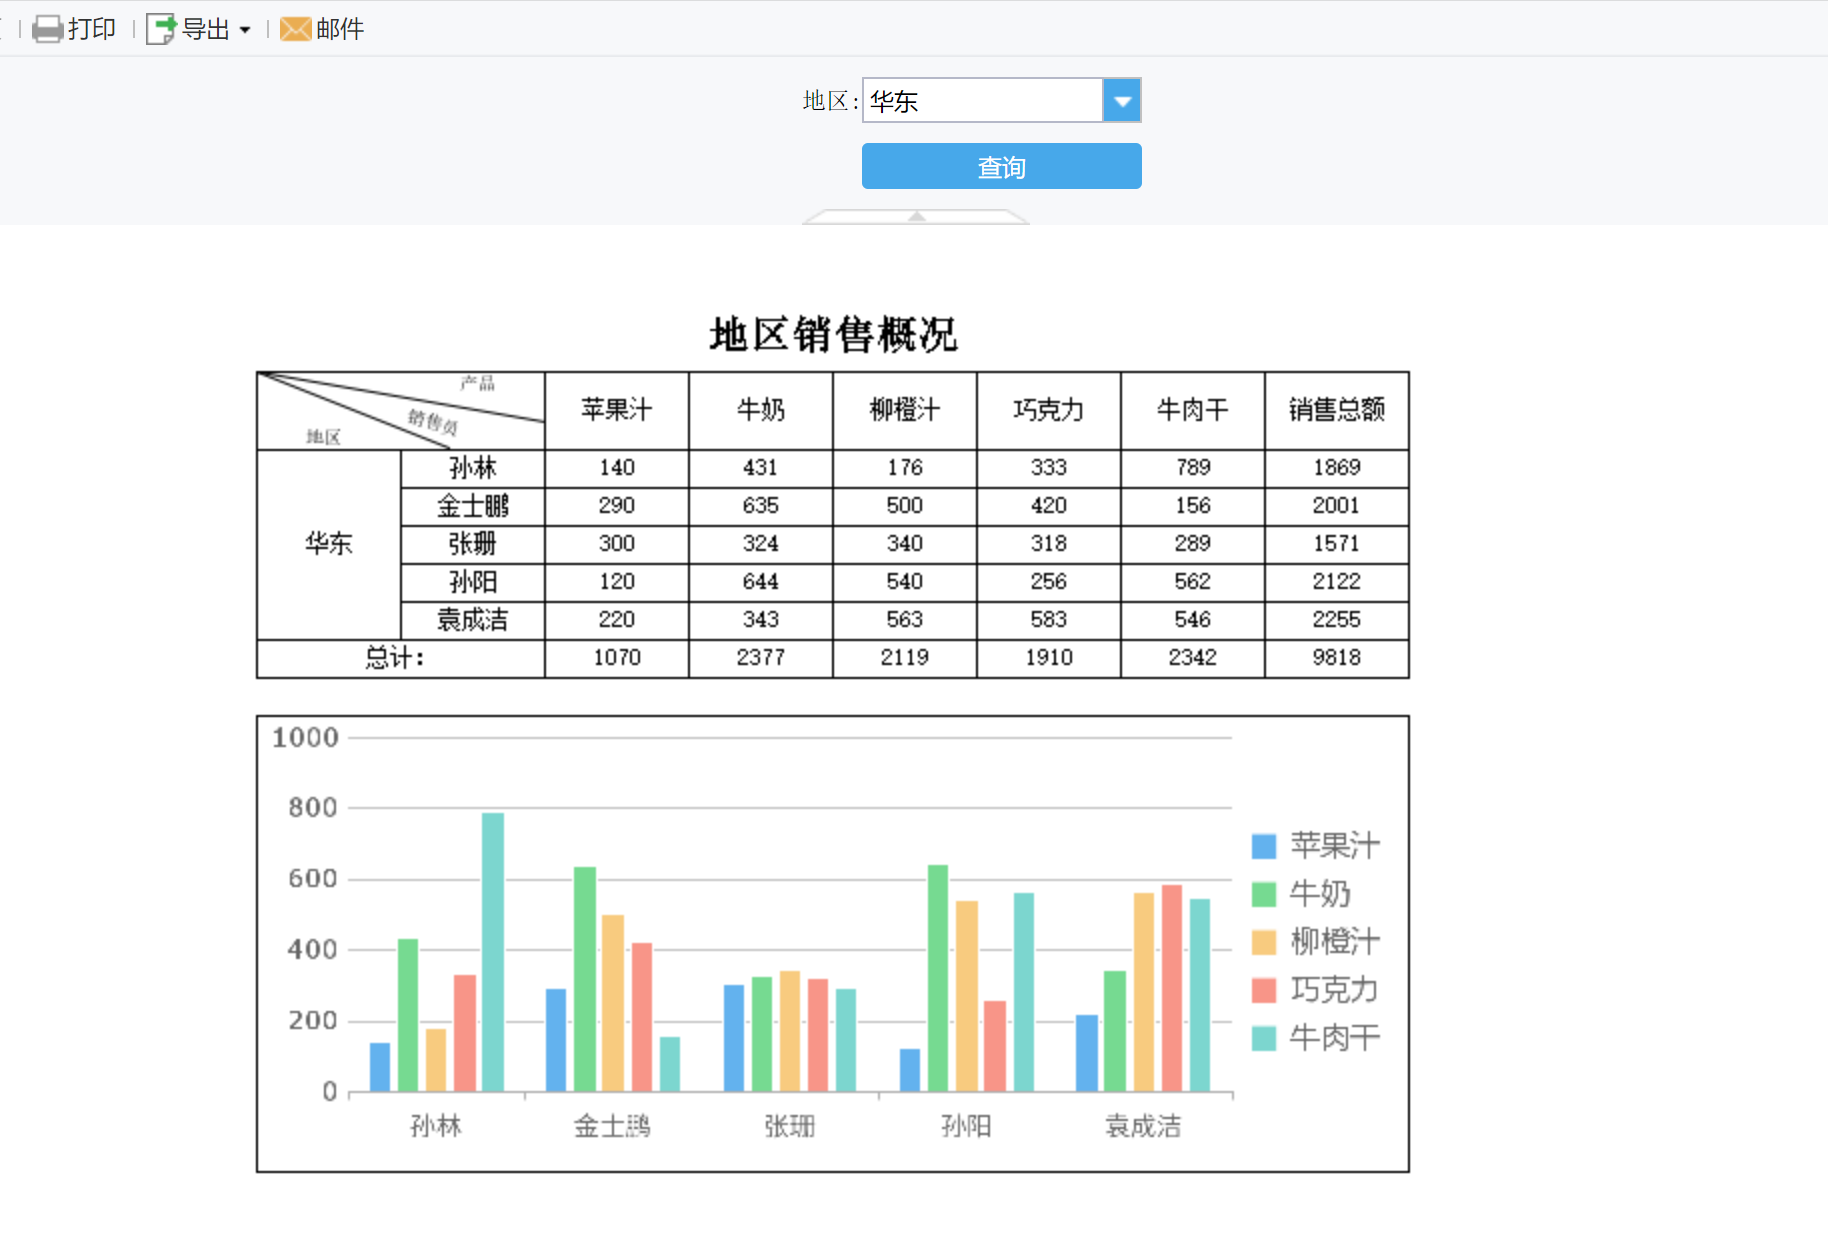This screenshot has width=1828, height=1248.
Task: Toggle the 巧克力 legend color swatch
Action: pos(1264,990)
